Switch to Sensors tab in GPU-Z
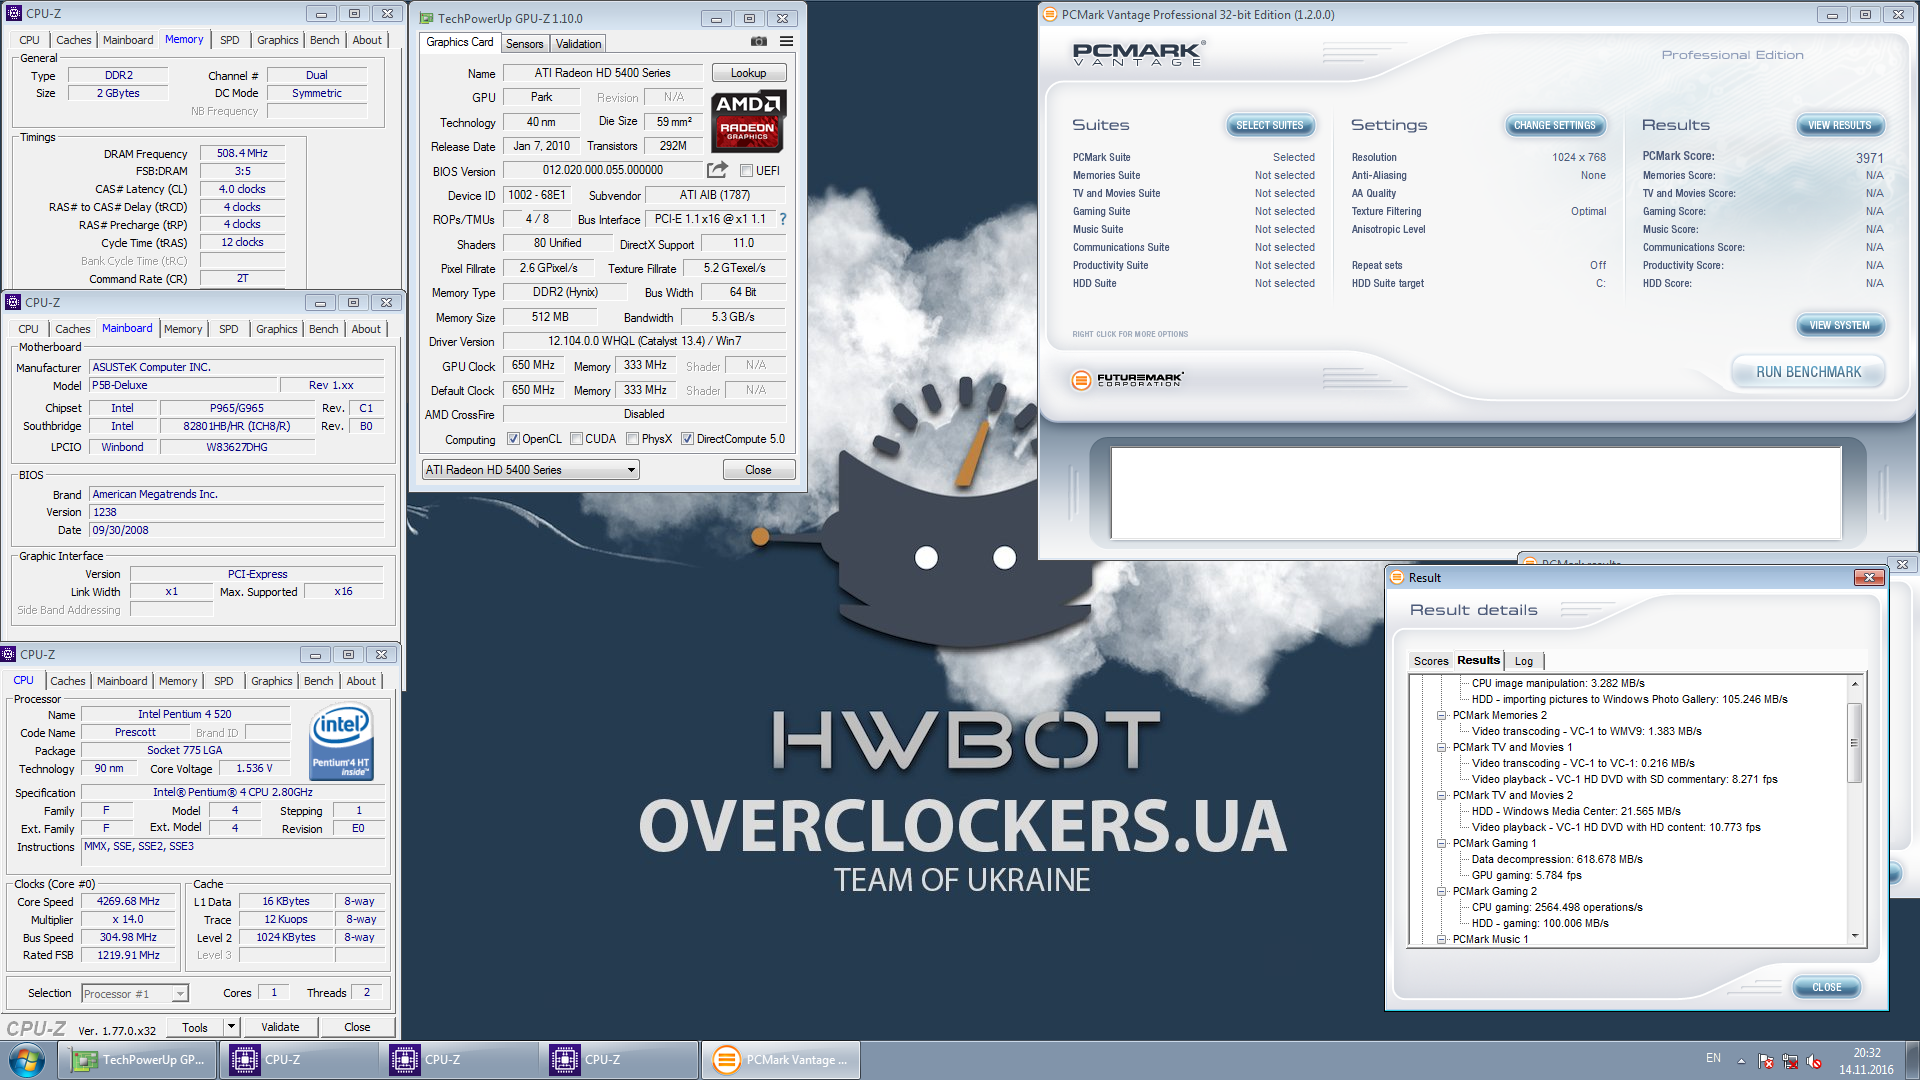The width and height of the screenshot is (1920, 1080). (x=524, y=44)
